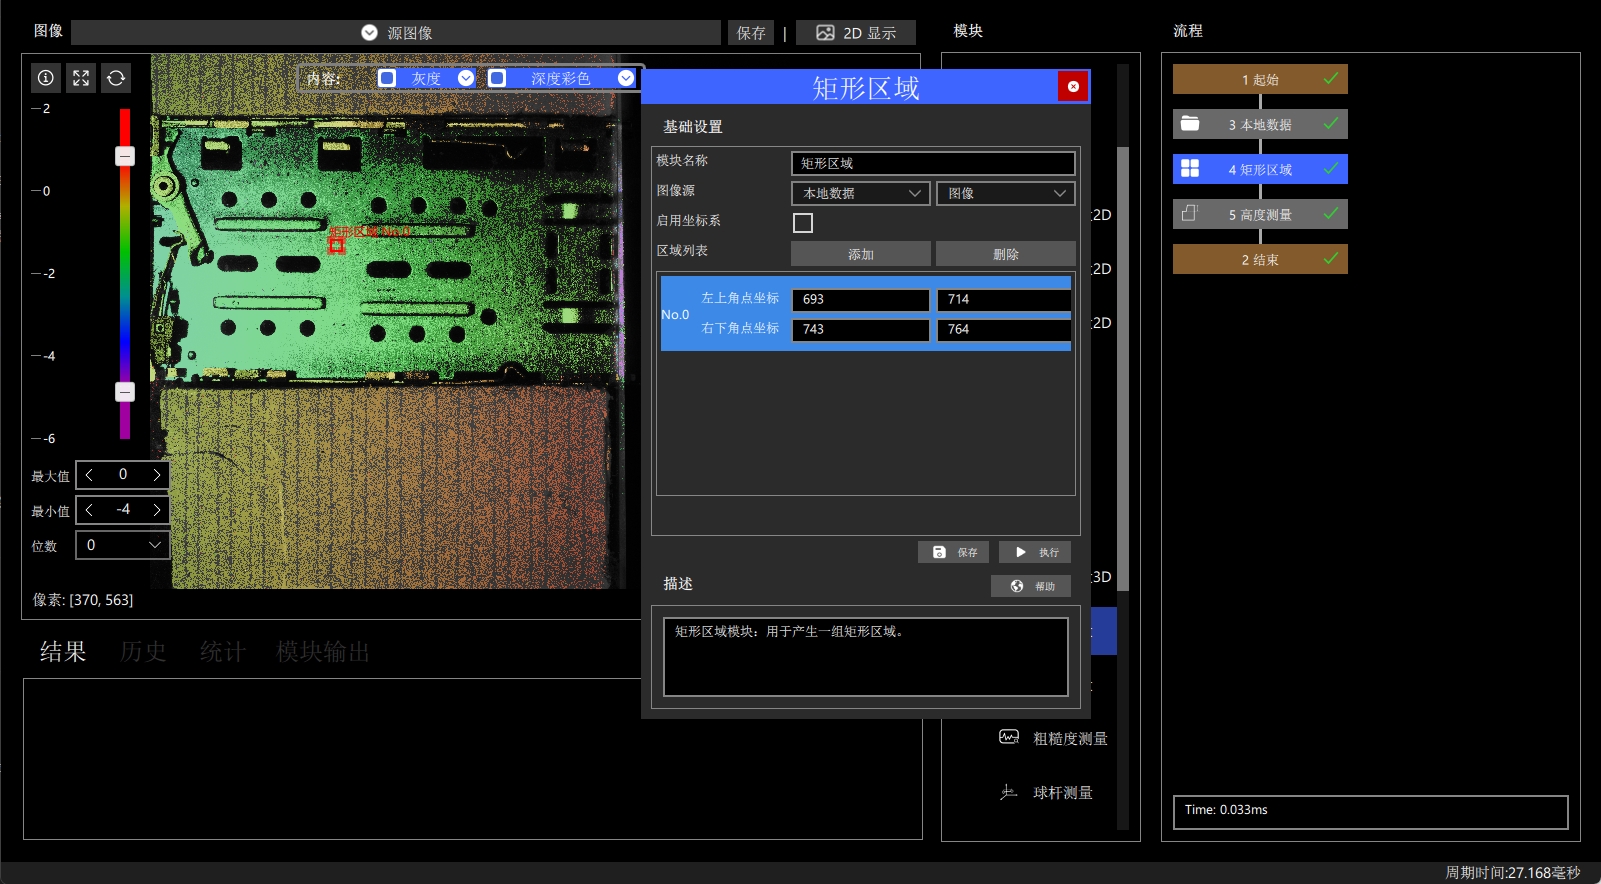Click the 保存 button in image toolbar
The width and height of the screenshot is (1601, 884).
[751, 33]
